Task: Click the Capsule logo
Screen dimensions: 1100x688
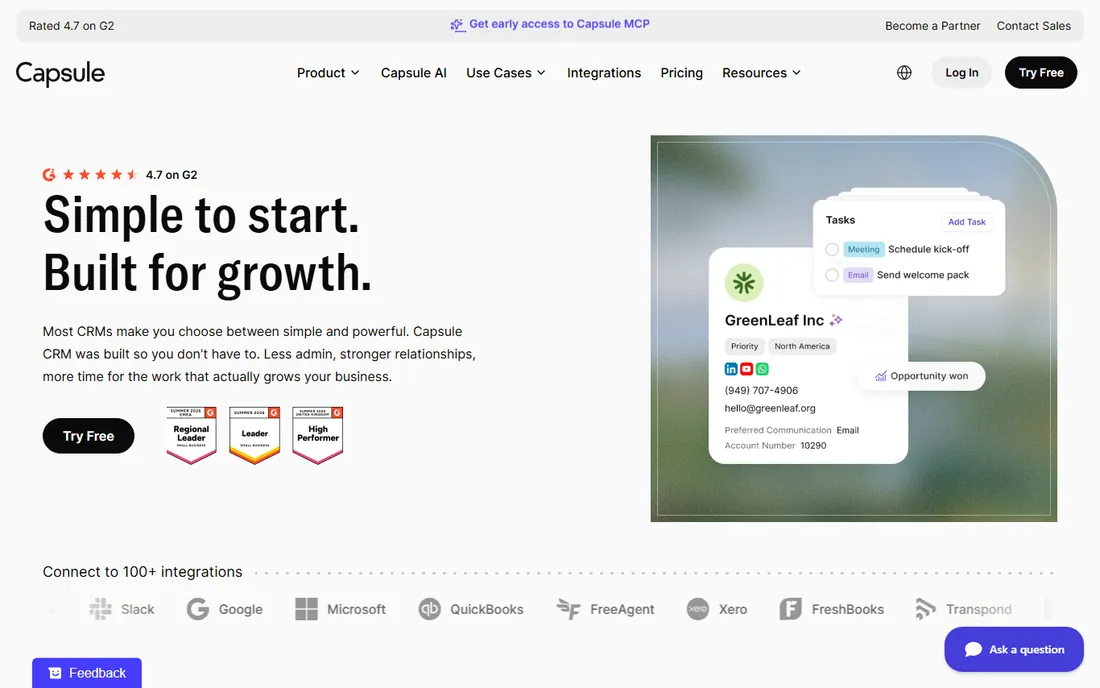Action: tap(60, 73)
